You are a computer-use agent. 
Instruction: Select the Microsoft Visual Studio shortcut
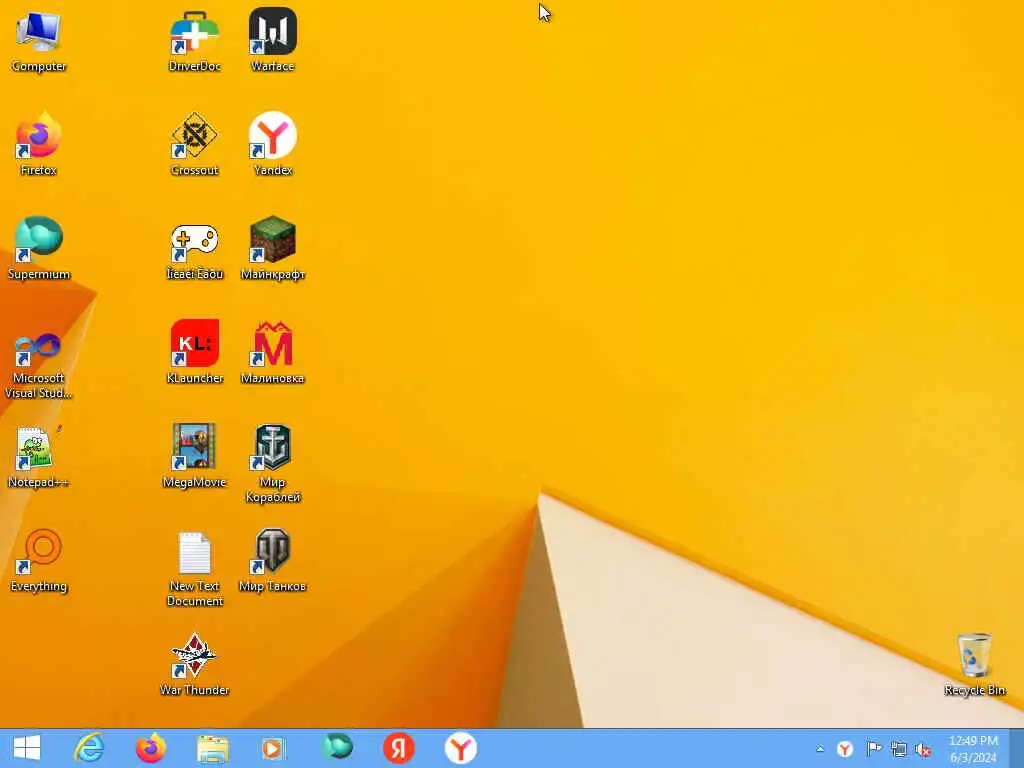click(x=39, y=366)
